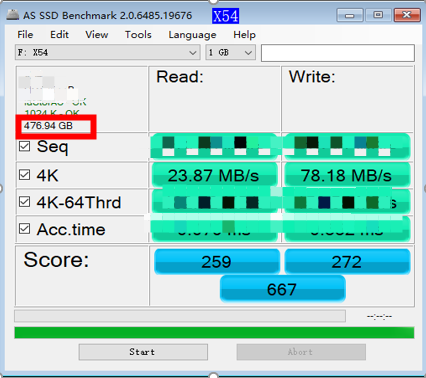
Task: Toggle the 4K test checkbox
Action: point(24,174)
